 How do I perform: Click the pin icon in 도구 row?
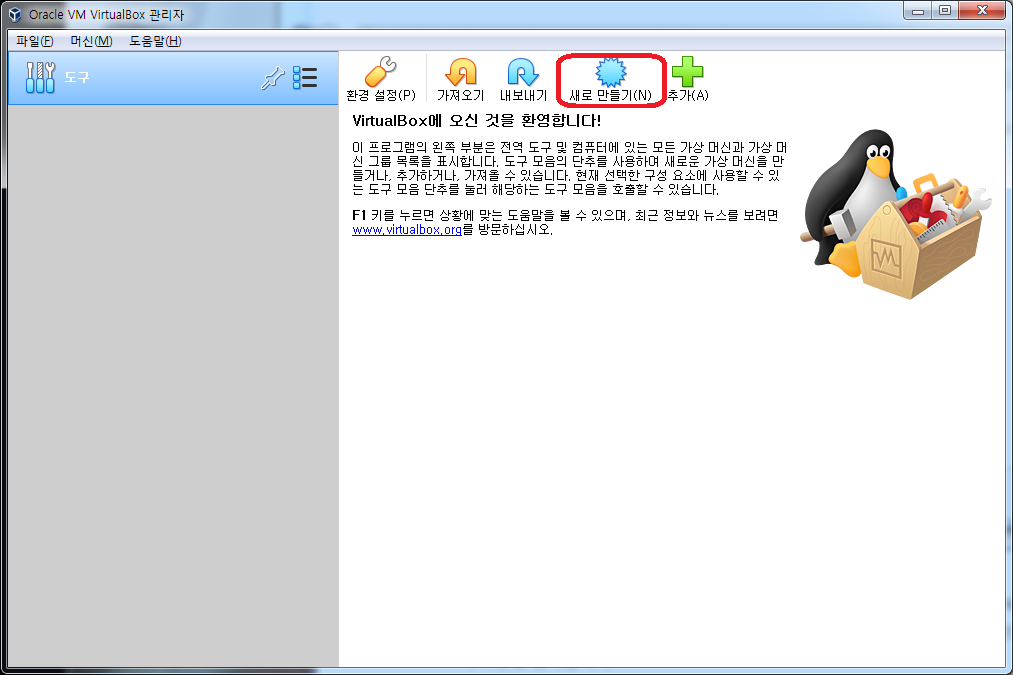pos(272,78)
